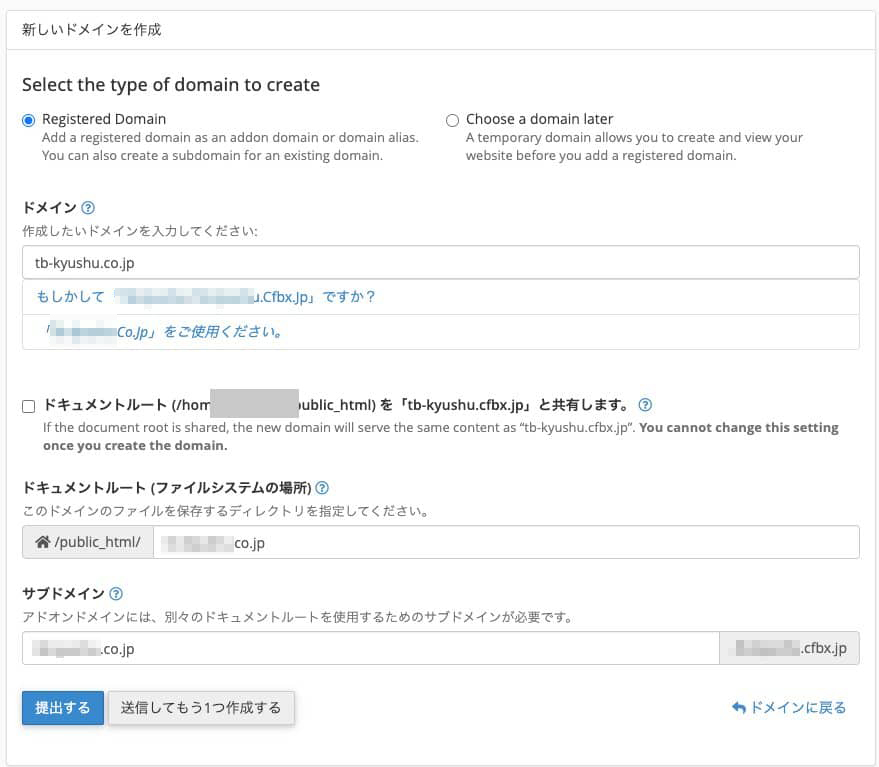Click the Select the type of domain heading
Viewport: 879px width, 767px height.
pyautogui.click(x=171, y=85)
